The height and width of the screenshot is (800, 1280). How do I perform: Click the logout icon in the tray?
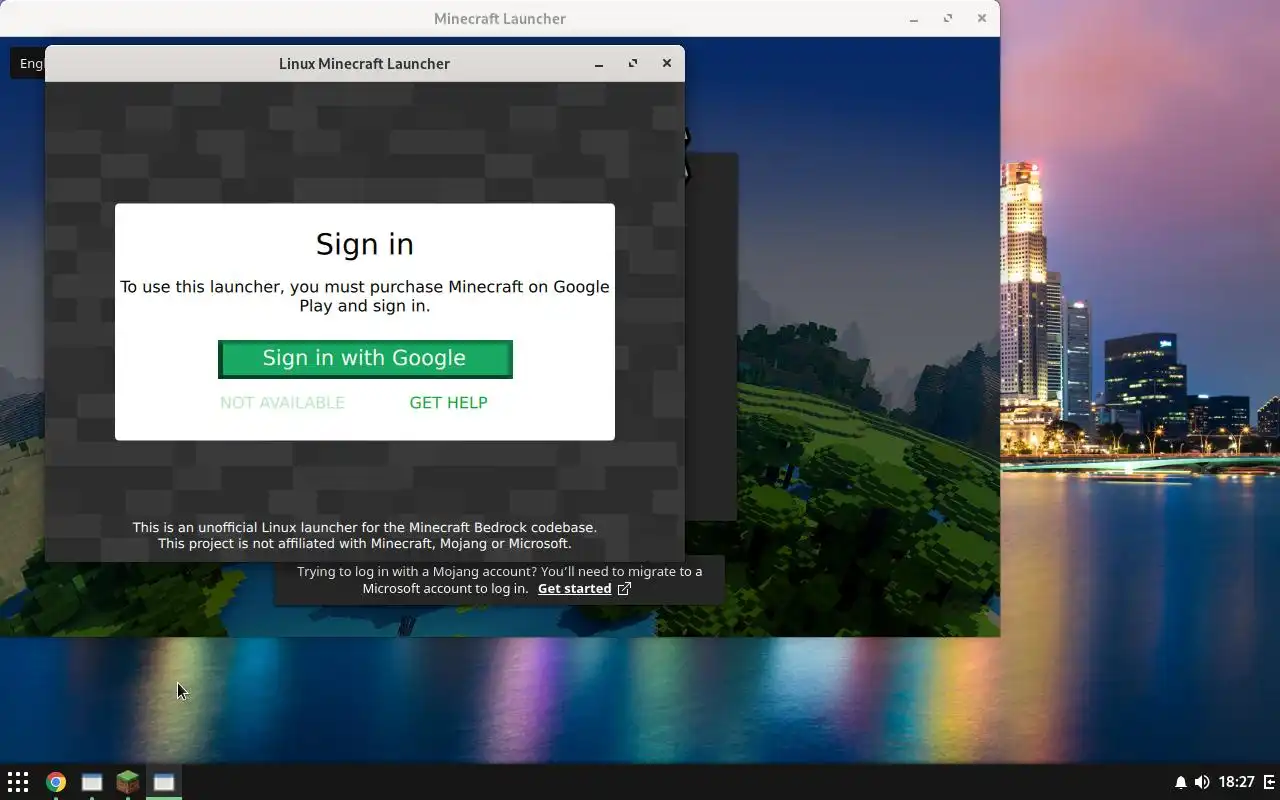tap(1270, 782)
